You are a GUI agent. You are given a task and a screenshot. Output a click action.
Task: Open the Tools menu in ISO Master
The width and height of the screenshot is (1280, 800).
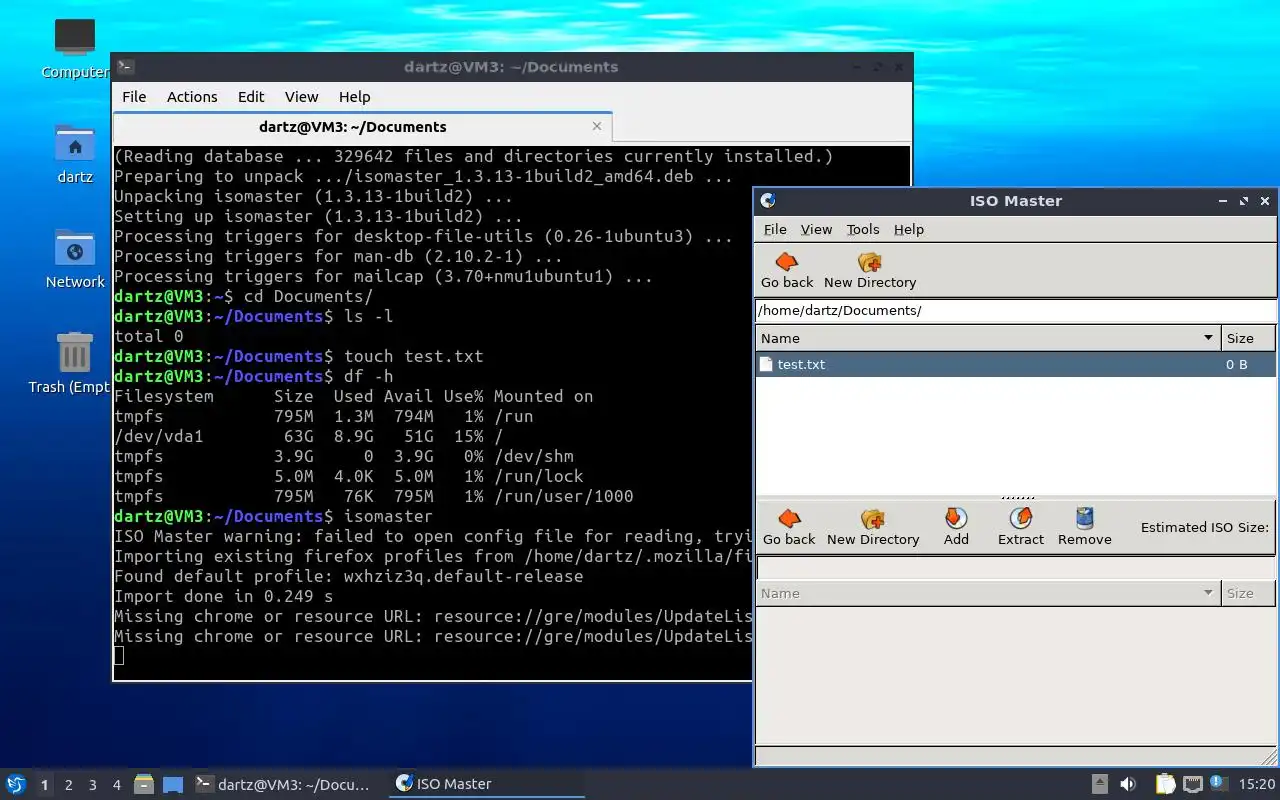[x=863, y=229]
